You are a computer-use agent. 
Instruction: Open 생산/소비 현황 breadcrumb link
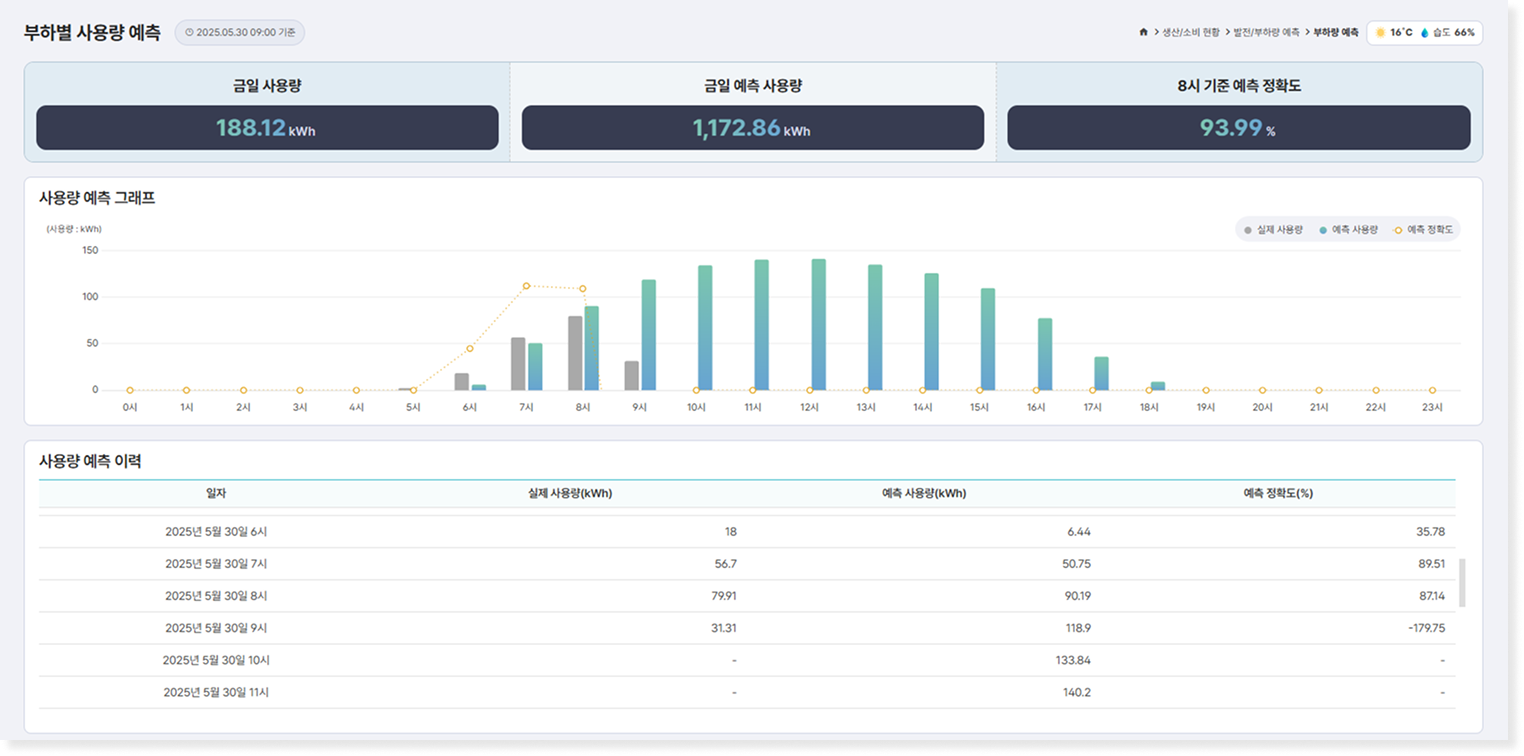coord(1190,33)
